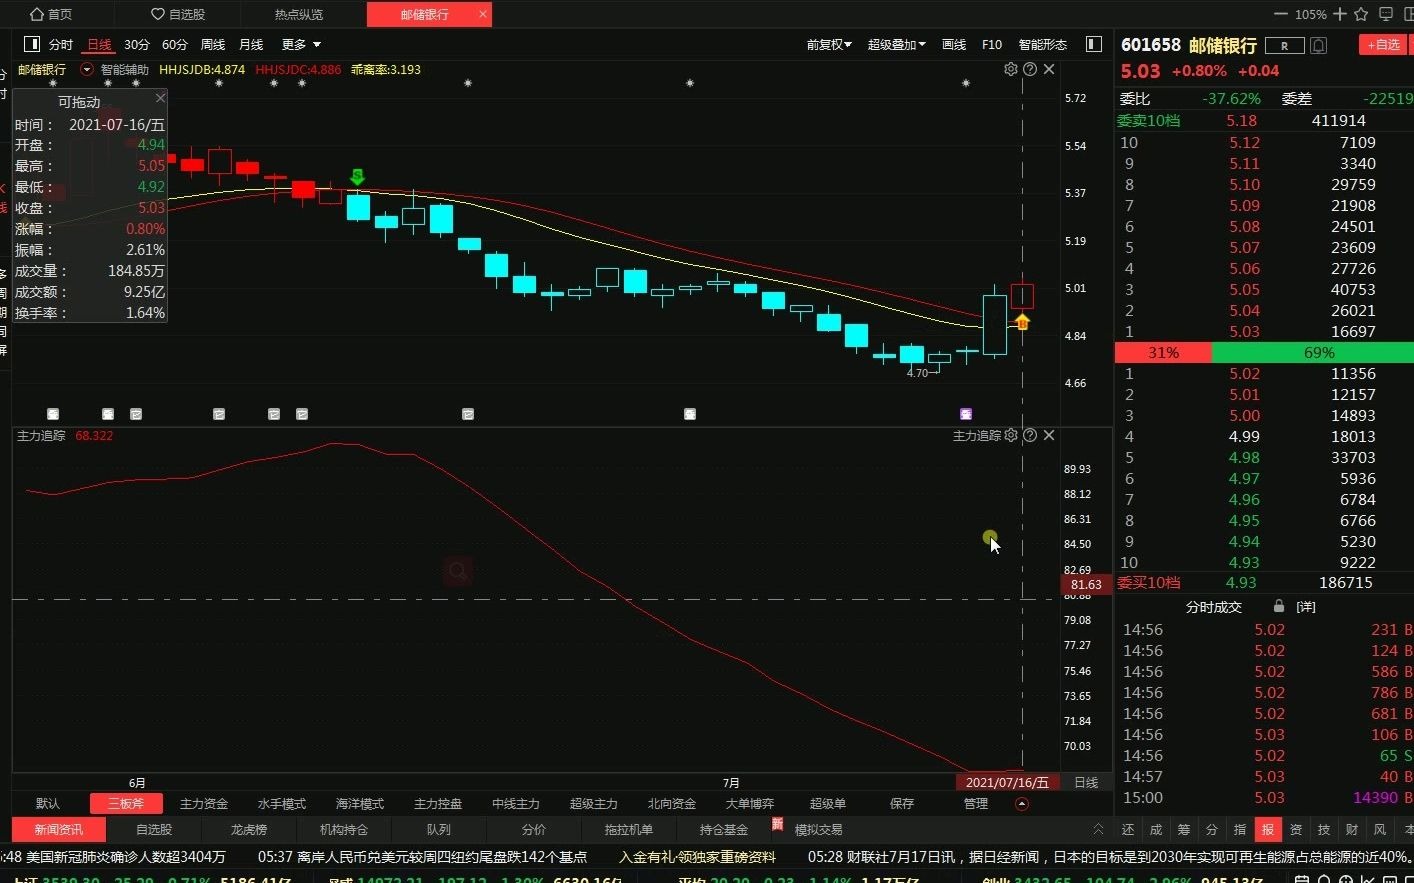Open the [详] trade detail link

click(1306, 607)
